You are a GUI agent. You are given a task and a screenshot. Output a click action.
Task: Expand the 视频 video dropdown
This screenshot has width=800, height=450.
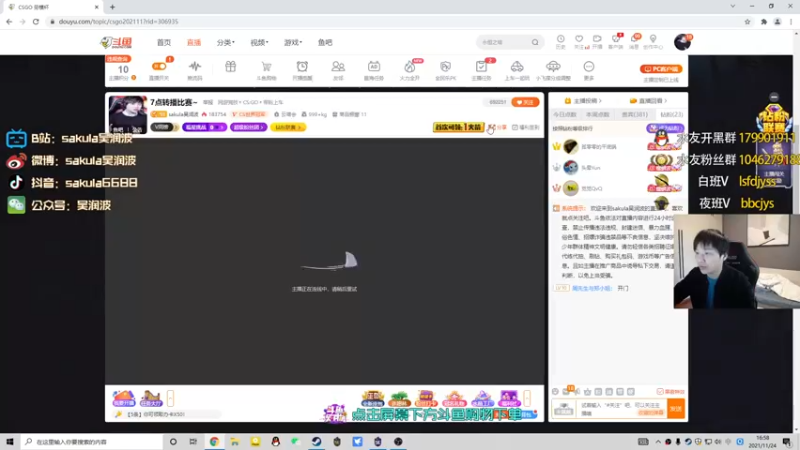259,42
